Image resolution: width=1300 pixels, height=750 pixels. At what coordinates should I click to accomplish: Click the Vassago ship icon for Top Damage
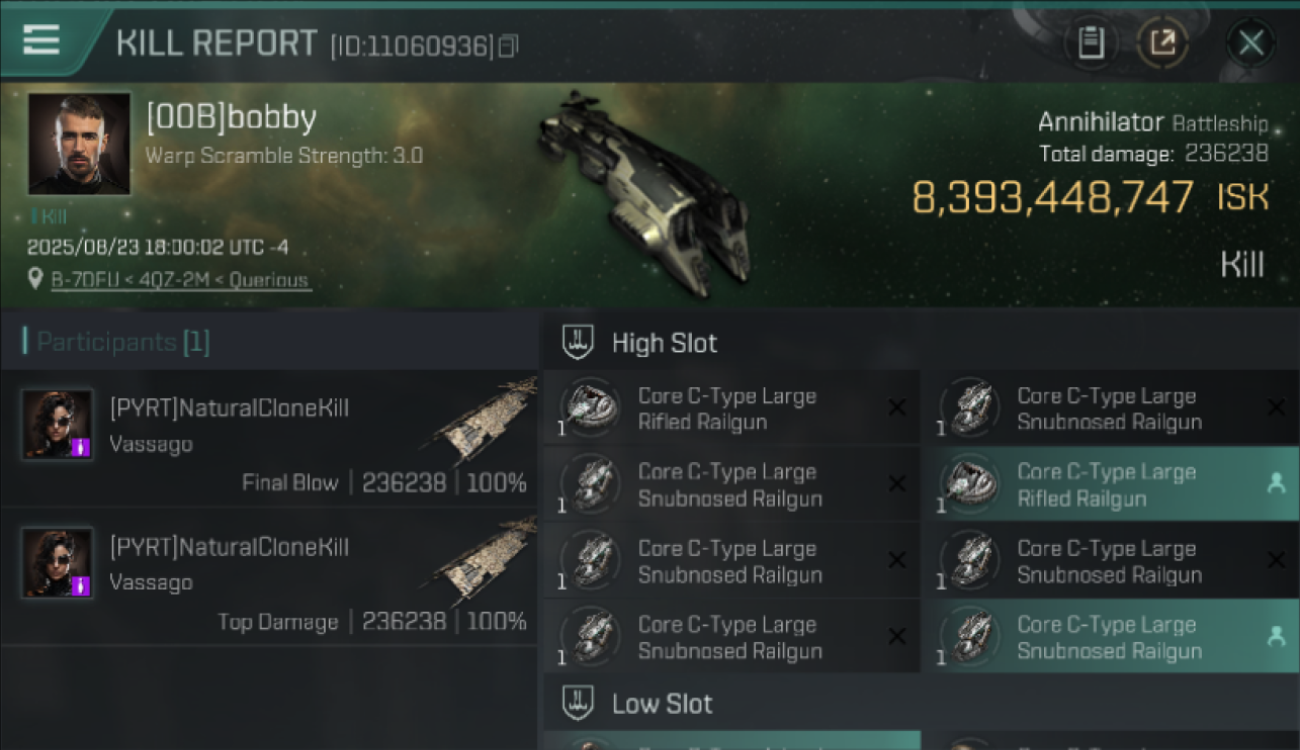click(485, 562)
